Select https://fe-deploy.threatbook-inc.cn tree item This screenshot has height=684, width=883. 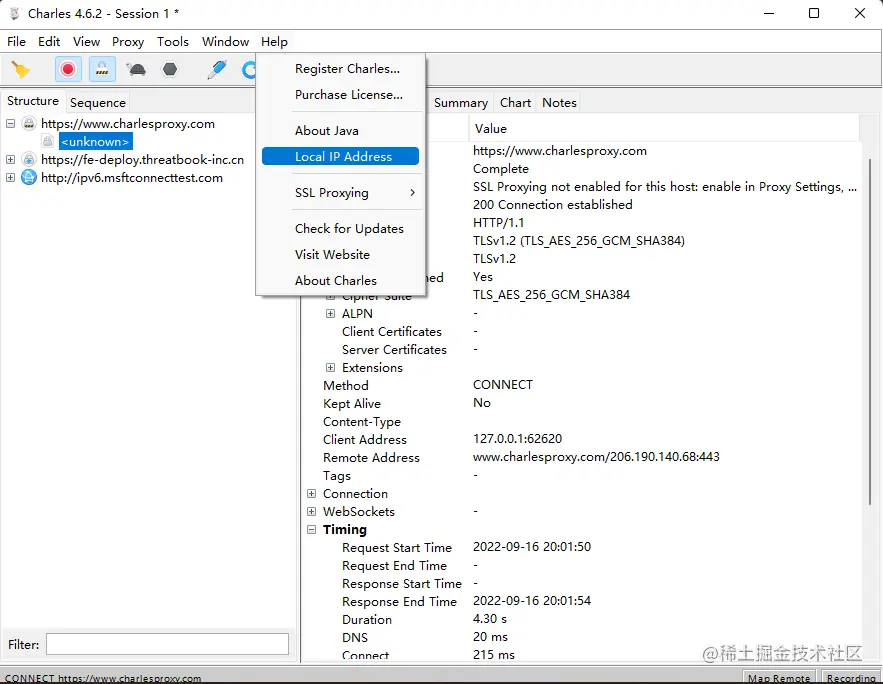[x=142, y=159]
